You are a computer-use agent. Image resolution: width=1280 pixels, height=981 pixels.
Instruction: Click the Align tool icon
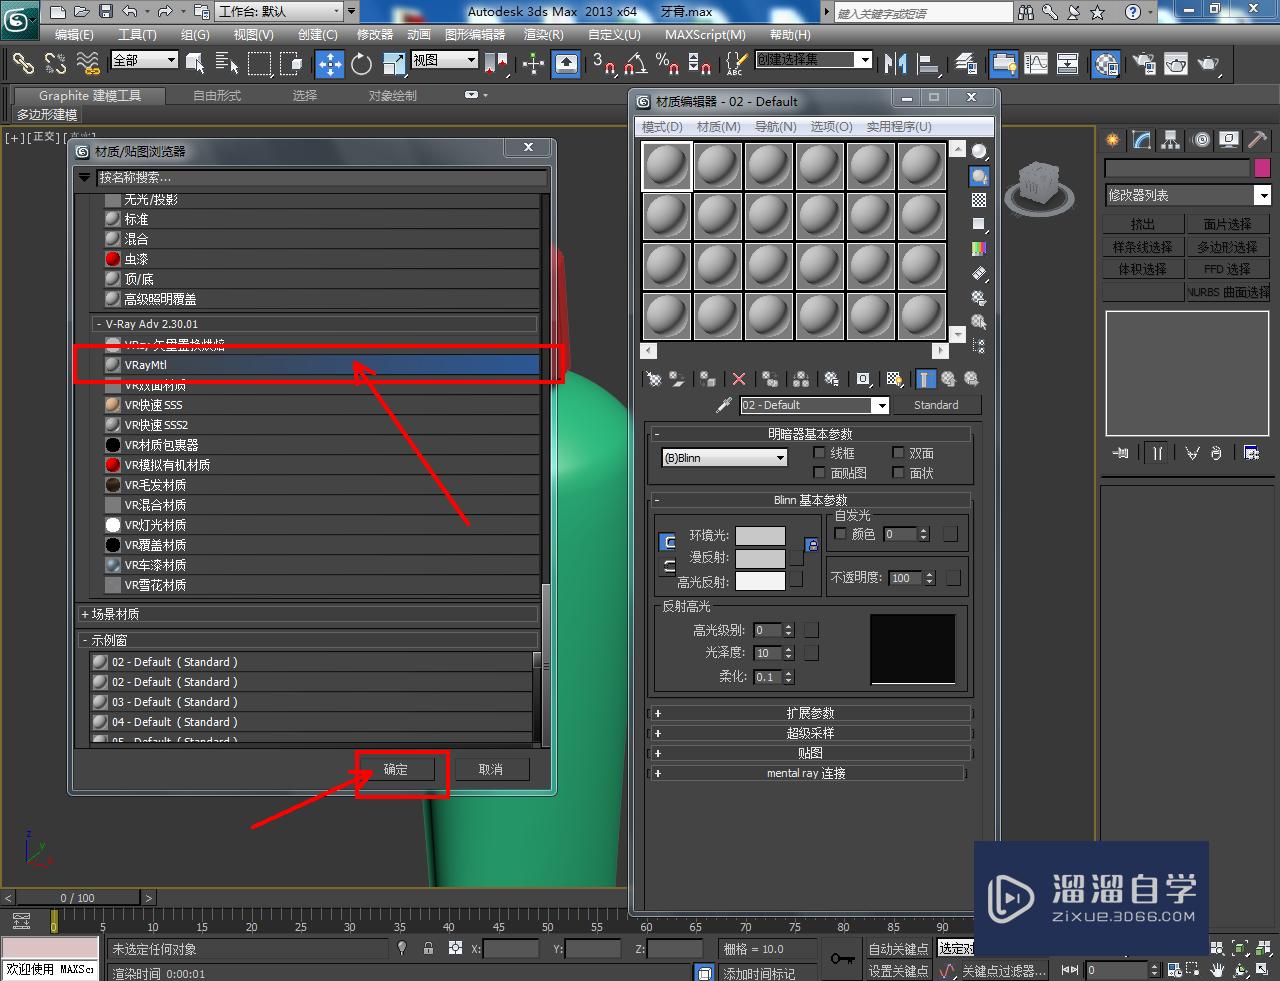(x=929, y=64)
